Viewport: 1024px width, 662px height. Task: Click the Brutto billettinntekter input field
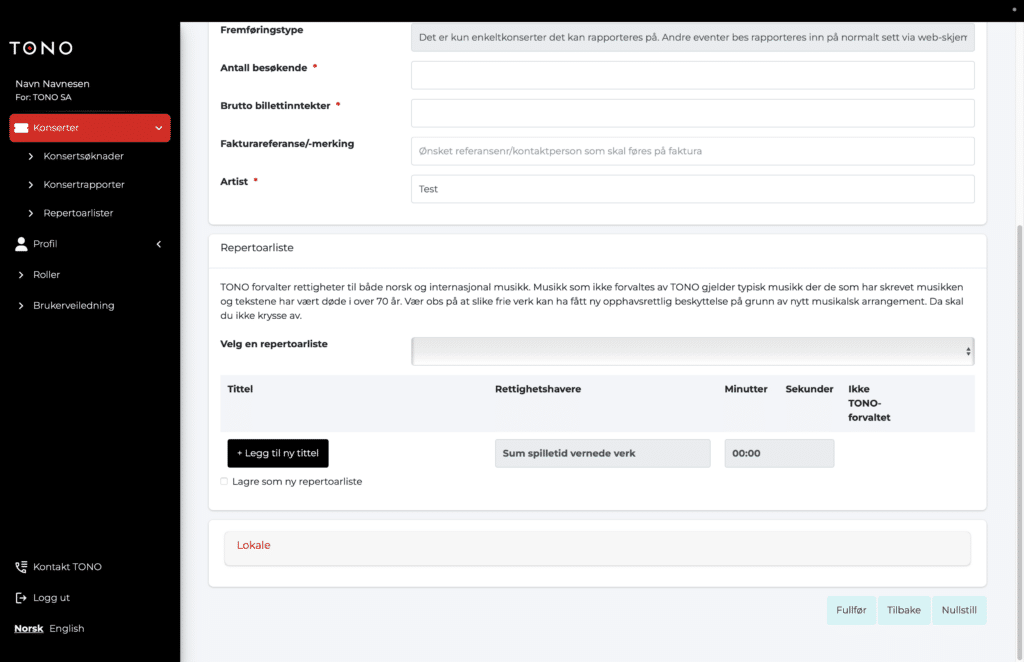tap(692, 113)
